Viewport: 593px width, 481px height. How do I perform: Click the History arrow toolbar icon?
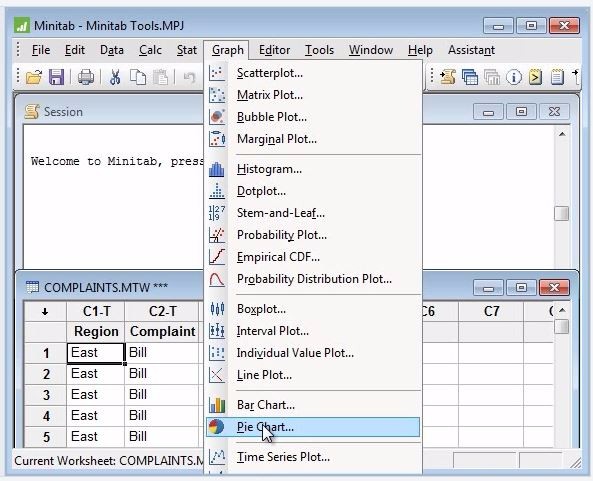pyautogui.click(x=535, y=77)
